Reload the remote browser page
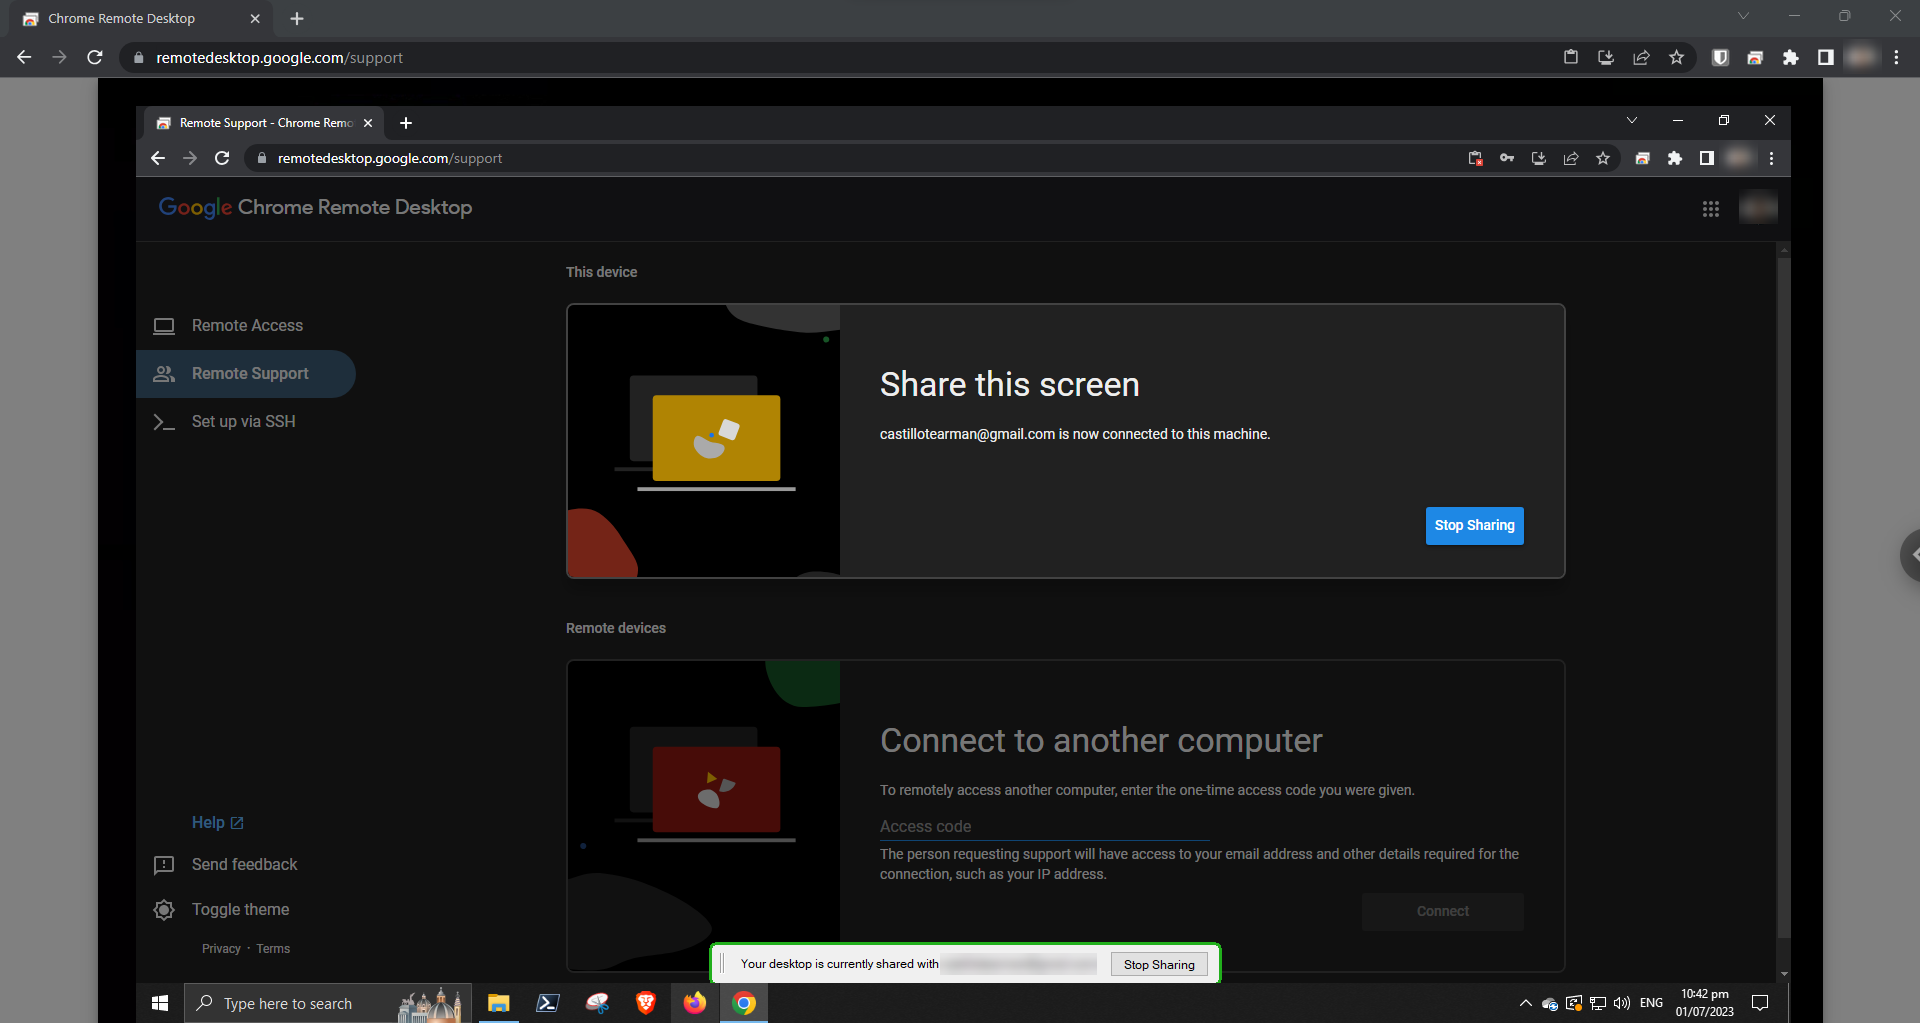 coord(222,158)
